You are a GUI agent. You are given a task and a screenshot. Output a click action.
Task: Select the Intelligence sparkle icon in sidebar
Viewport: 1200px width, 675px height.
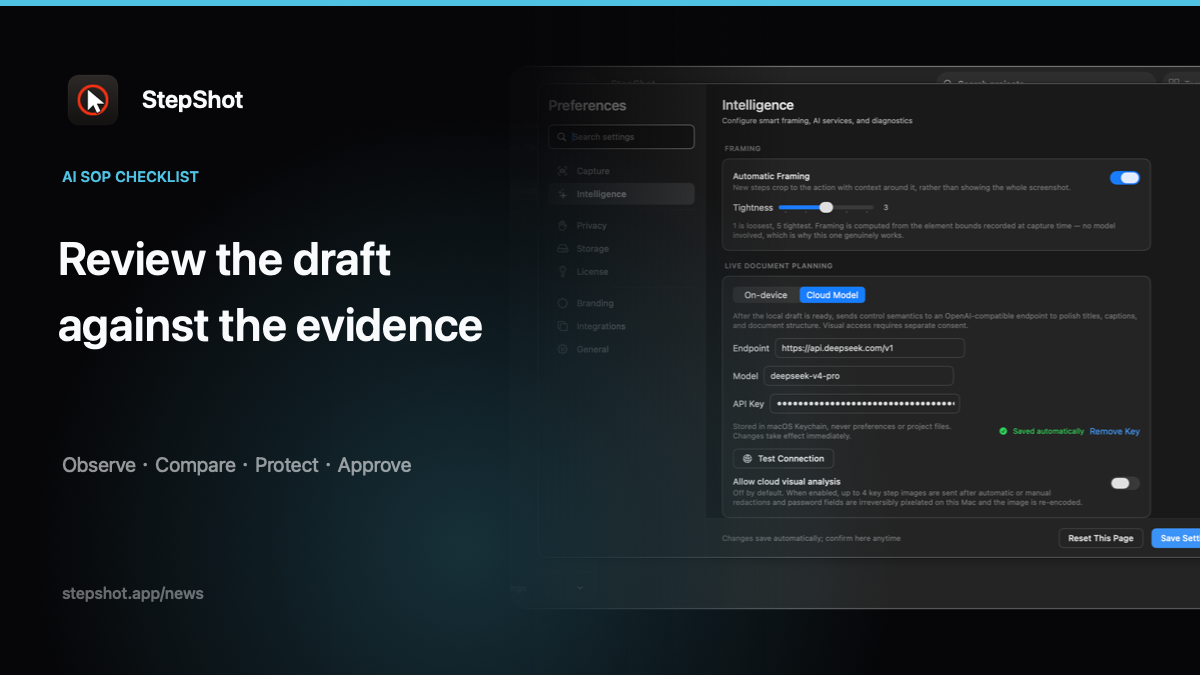[563, 194]
